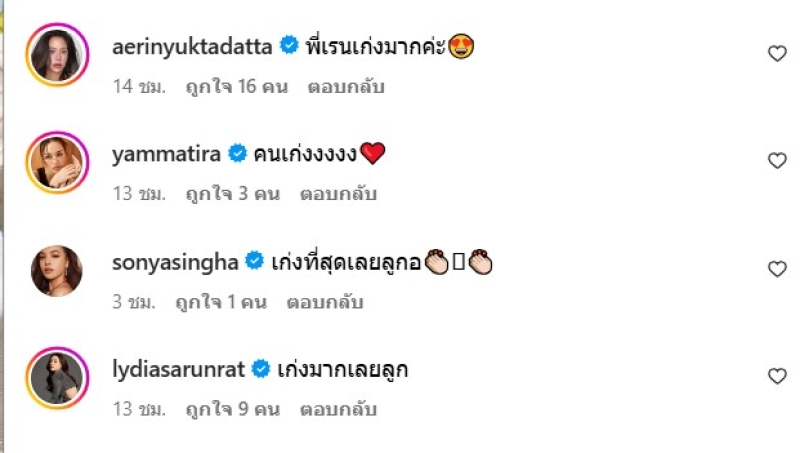
Task: Open aerinyuktadatta's profile picture
Action: pos(57,55)
